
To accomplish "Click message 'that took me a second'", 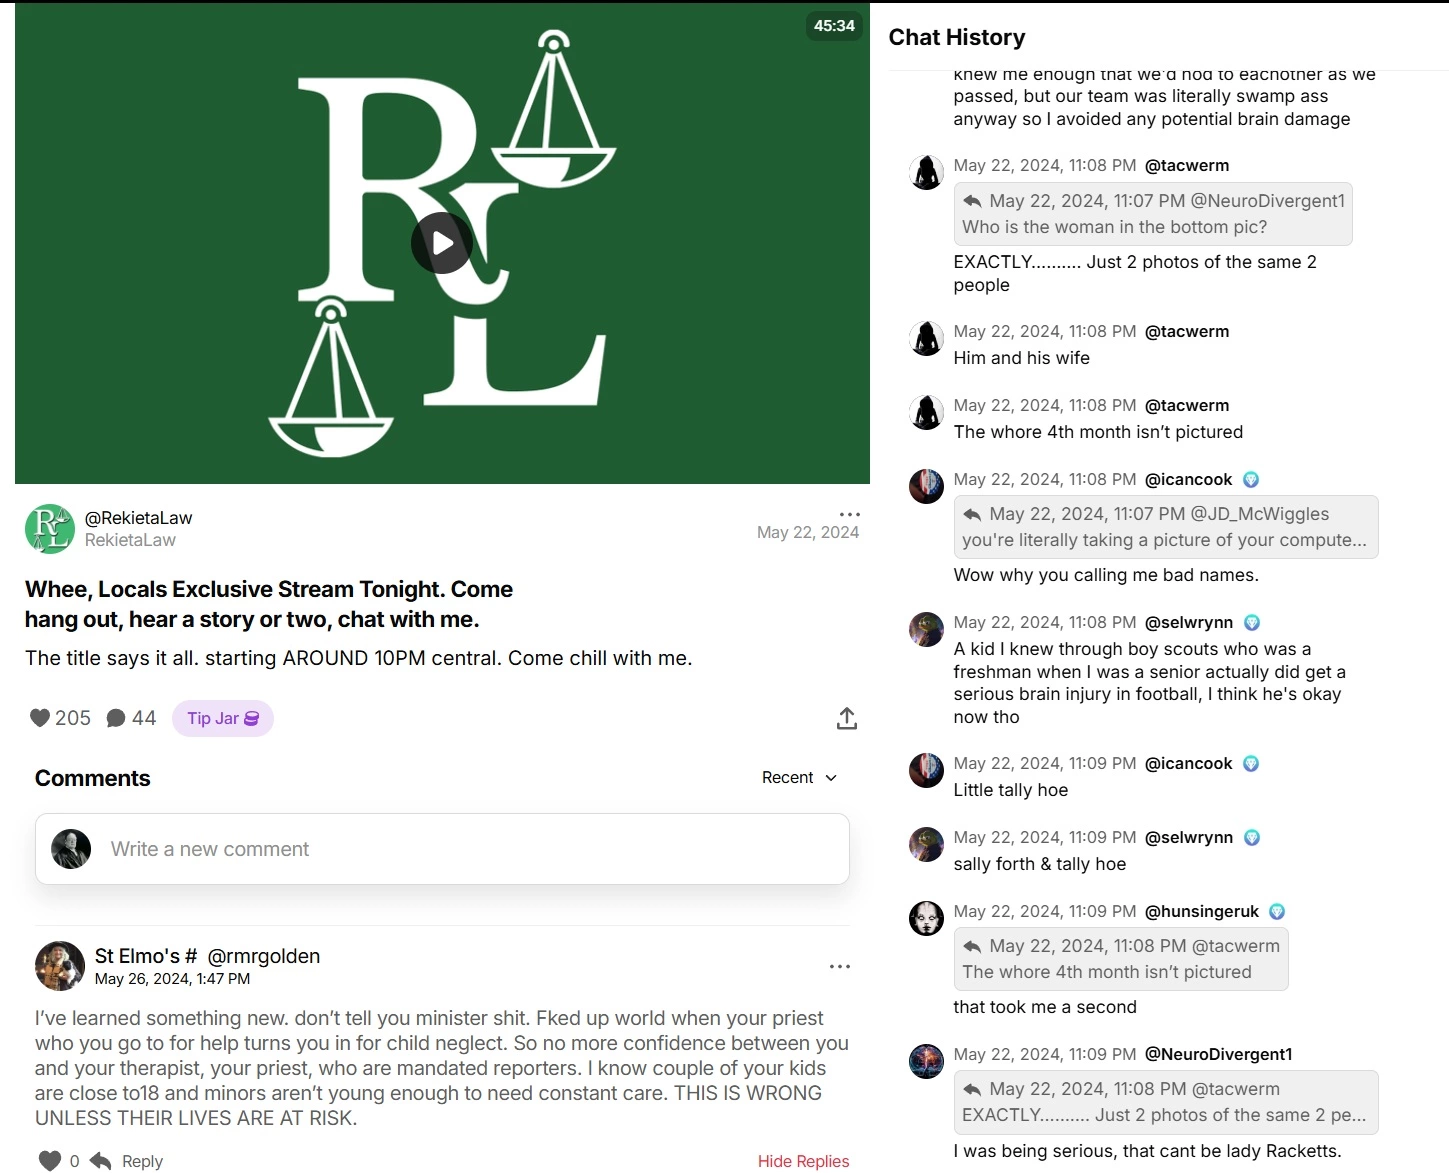I will [x=1045, y=1007].
